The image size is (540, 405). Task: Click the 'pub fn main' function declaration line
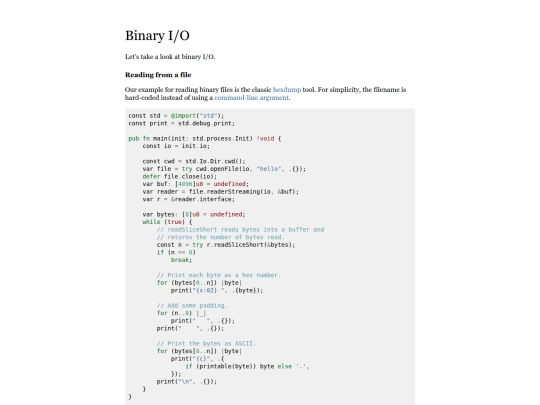click(205, 138)
